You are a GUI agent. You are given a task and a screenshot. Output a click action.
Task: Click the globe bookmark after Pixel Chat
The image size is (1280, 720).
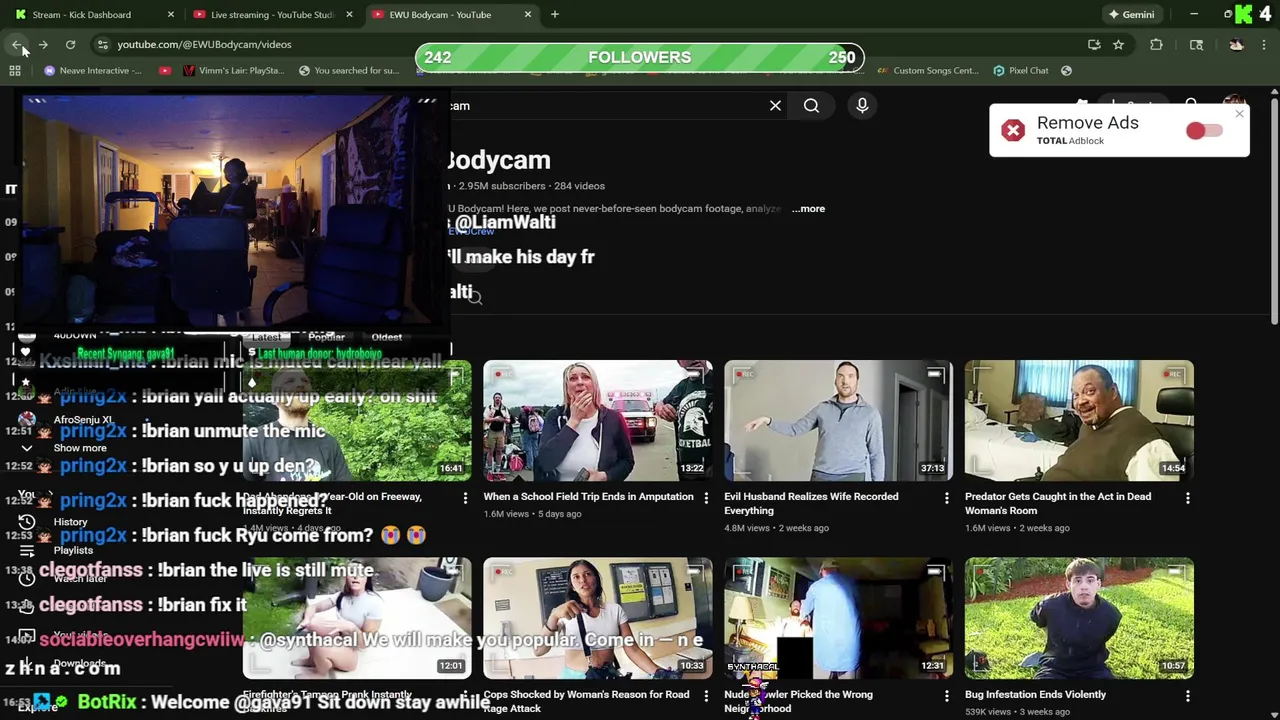1066,70
